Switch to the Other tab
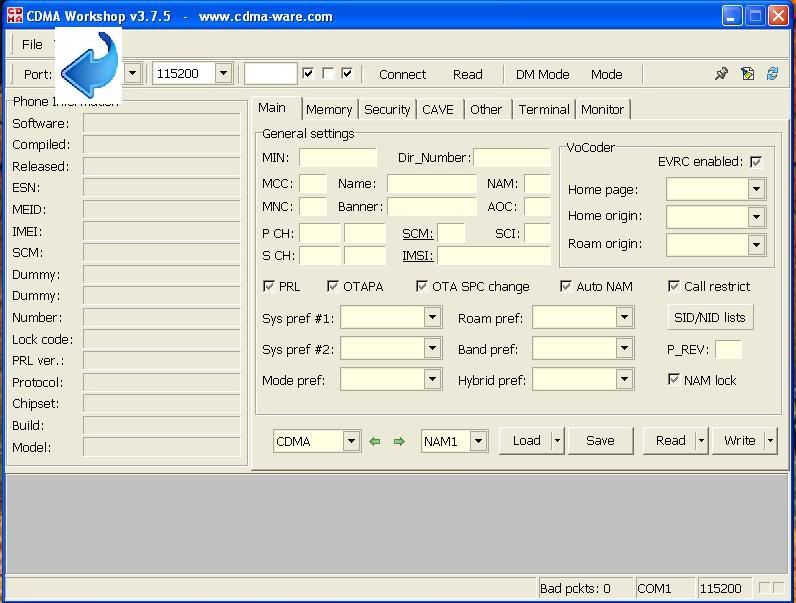This screenshot has height=603, width=796. pyautogui.click(x=486, y=110)
